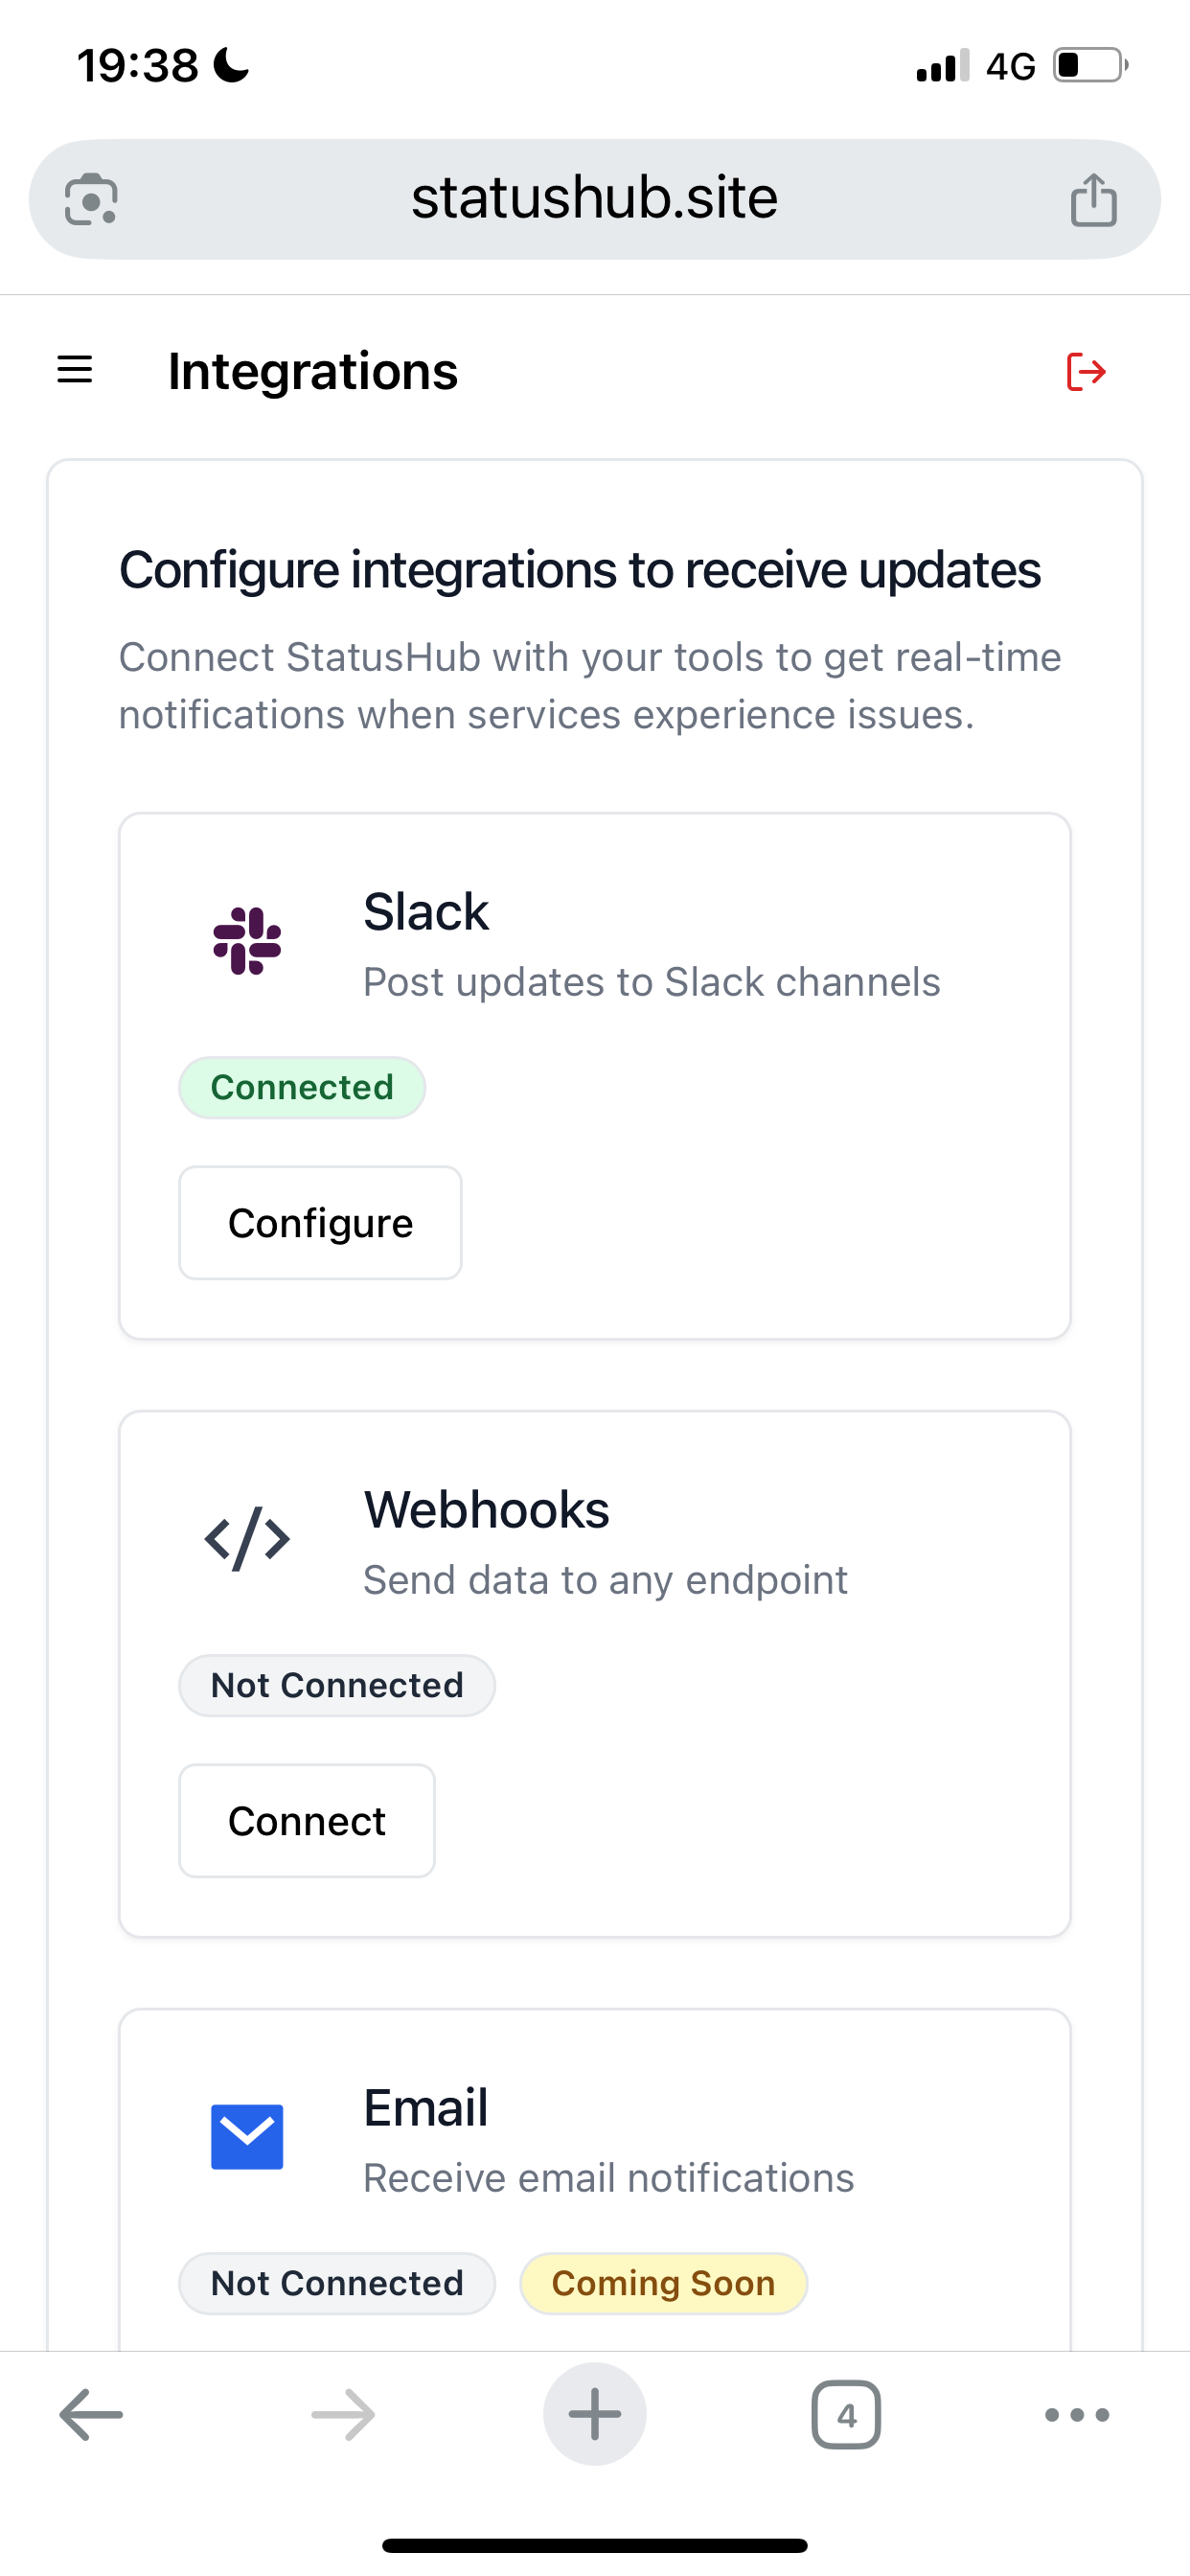The width and height of the screenshot is (1190, 2576).
Task: Open the browser three-dots more menu
Action: tap(1077, 2415)
